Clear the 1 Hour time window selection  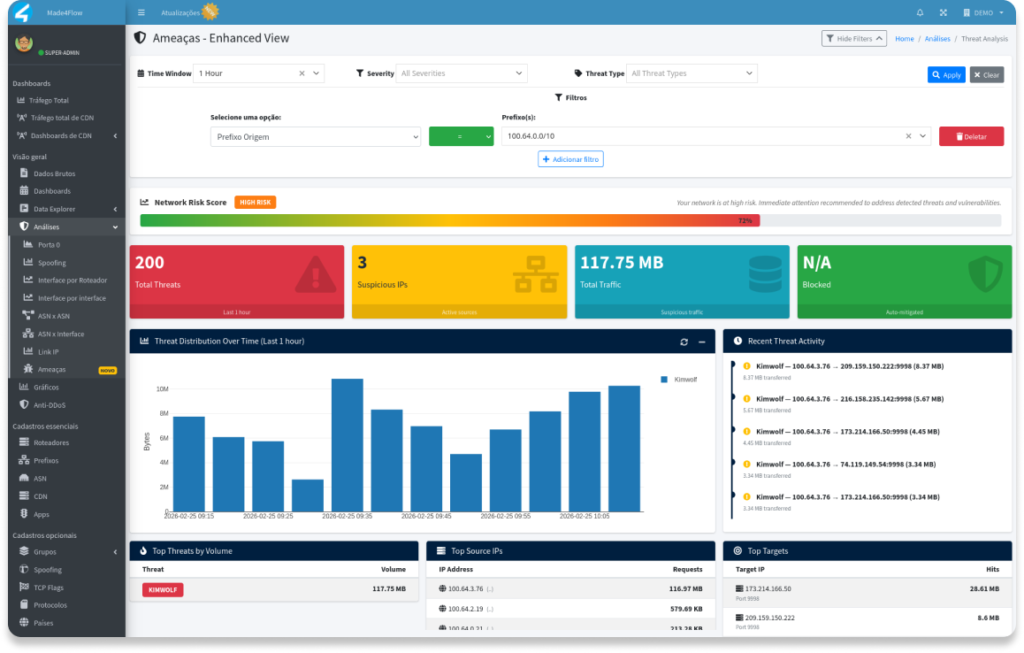click(x=302, y=73)
